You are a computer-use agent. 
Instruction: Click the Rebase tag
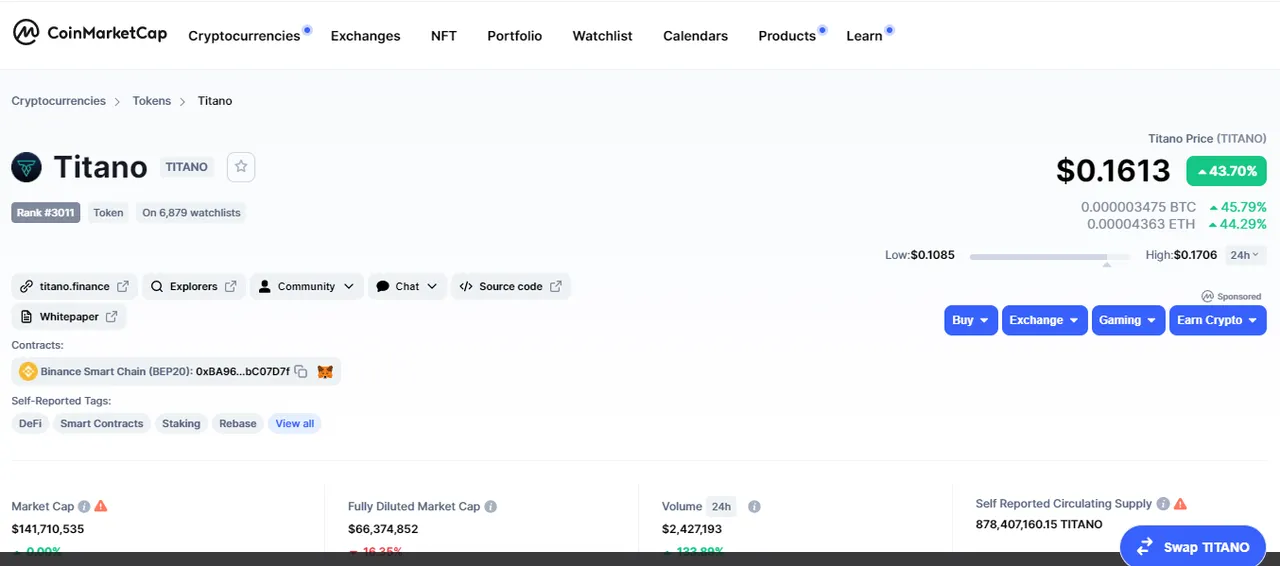[x=238, y=424]
